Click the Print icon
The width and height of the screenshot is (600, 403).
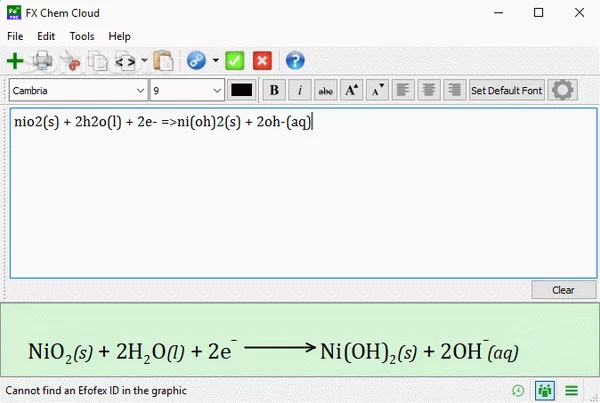coord(42,61)
